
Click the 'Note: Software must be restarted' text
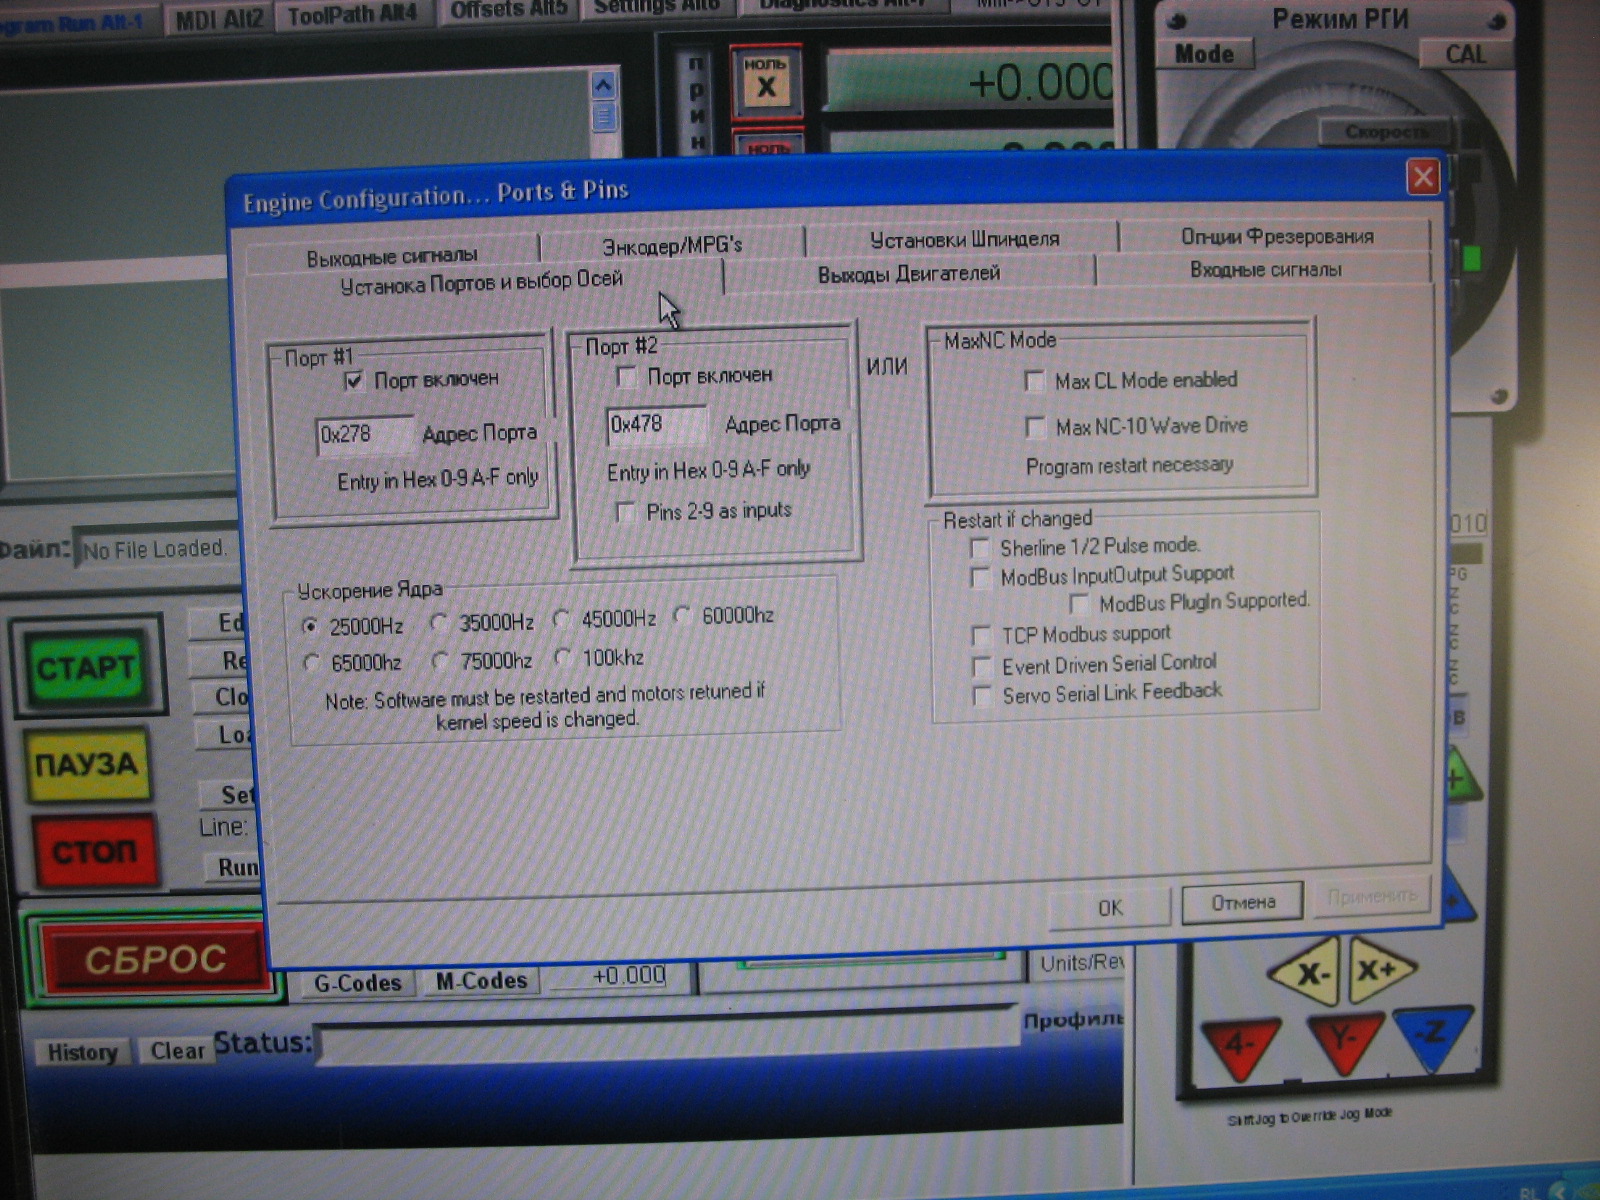coord(545,706)
